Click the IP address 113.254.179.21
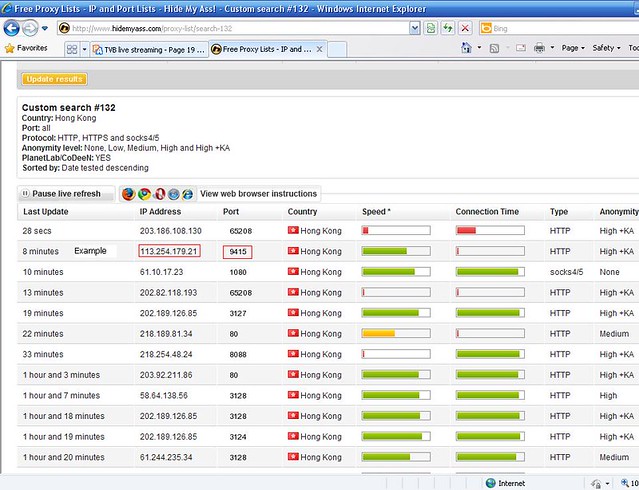 click(169, 251)
